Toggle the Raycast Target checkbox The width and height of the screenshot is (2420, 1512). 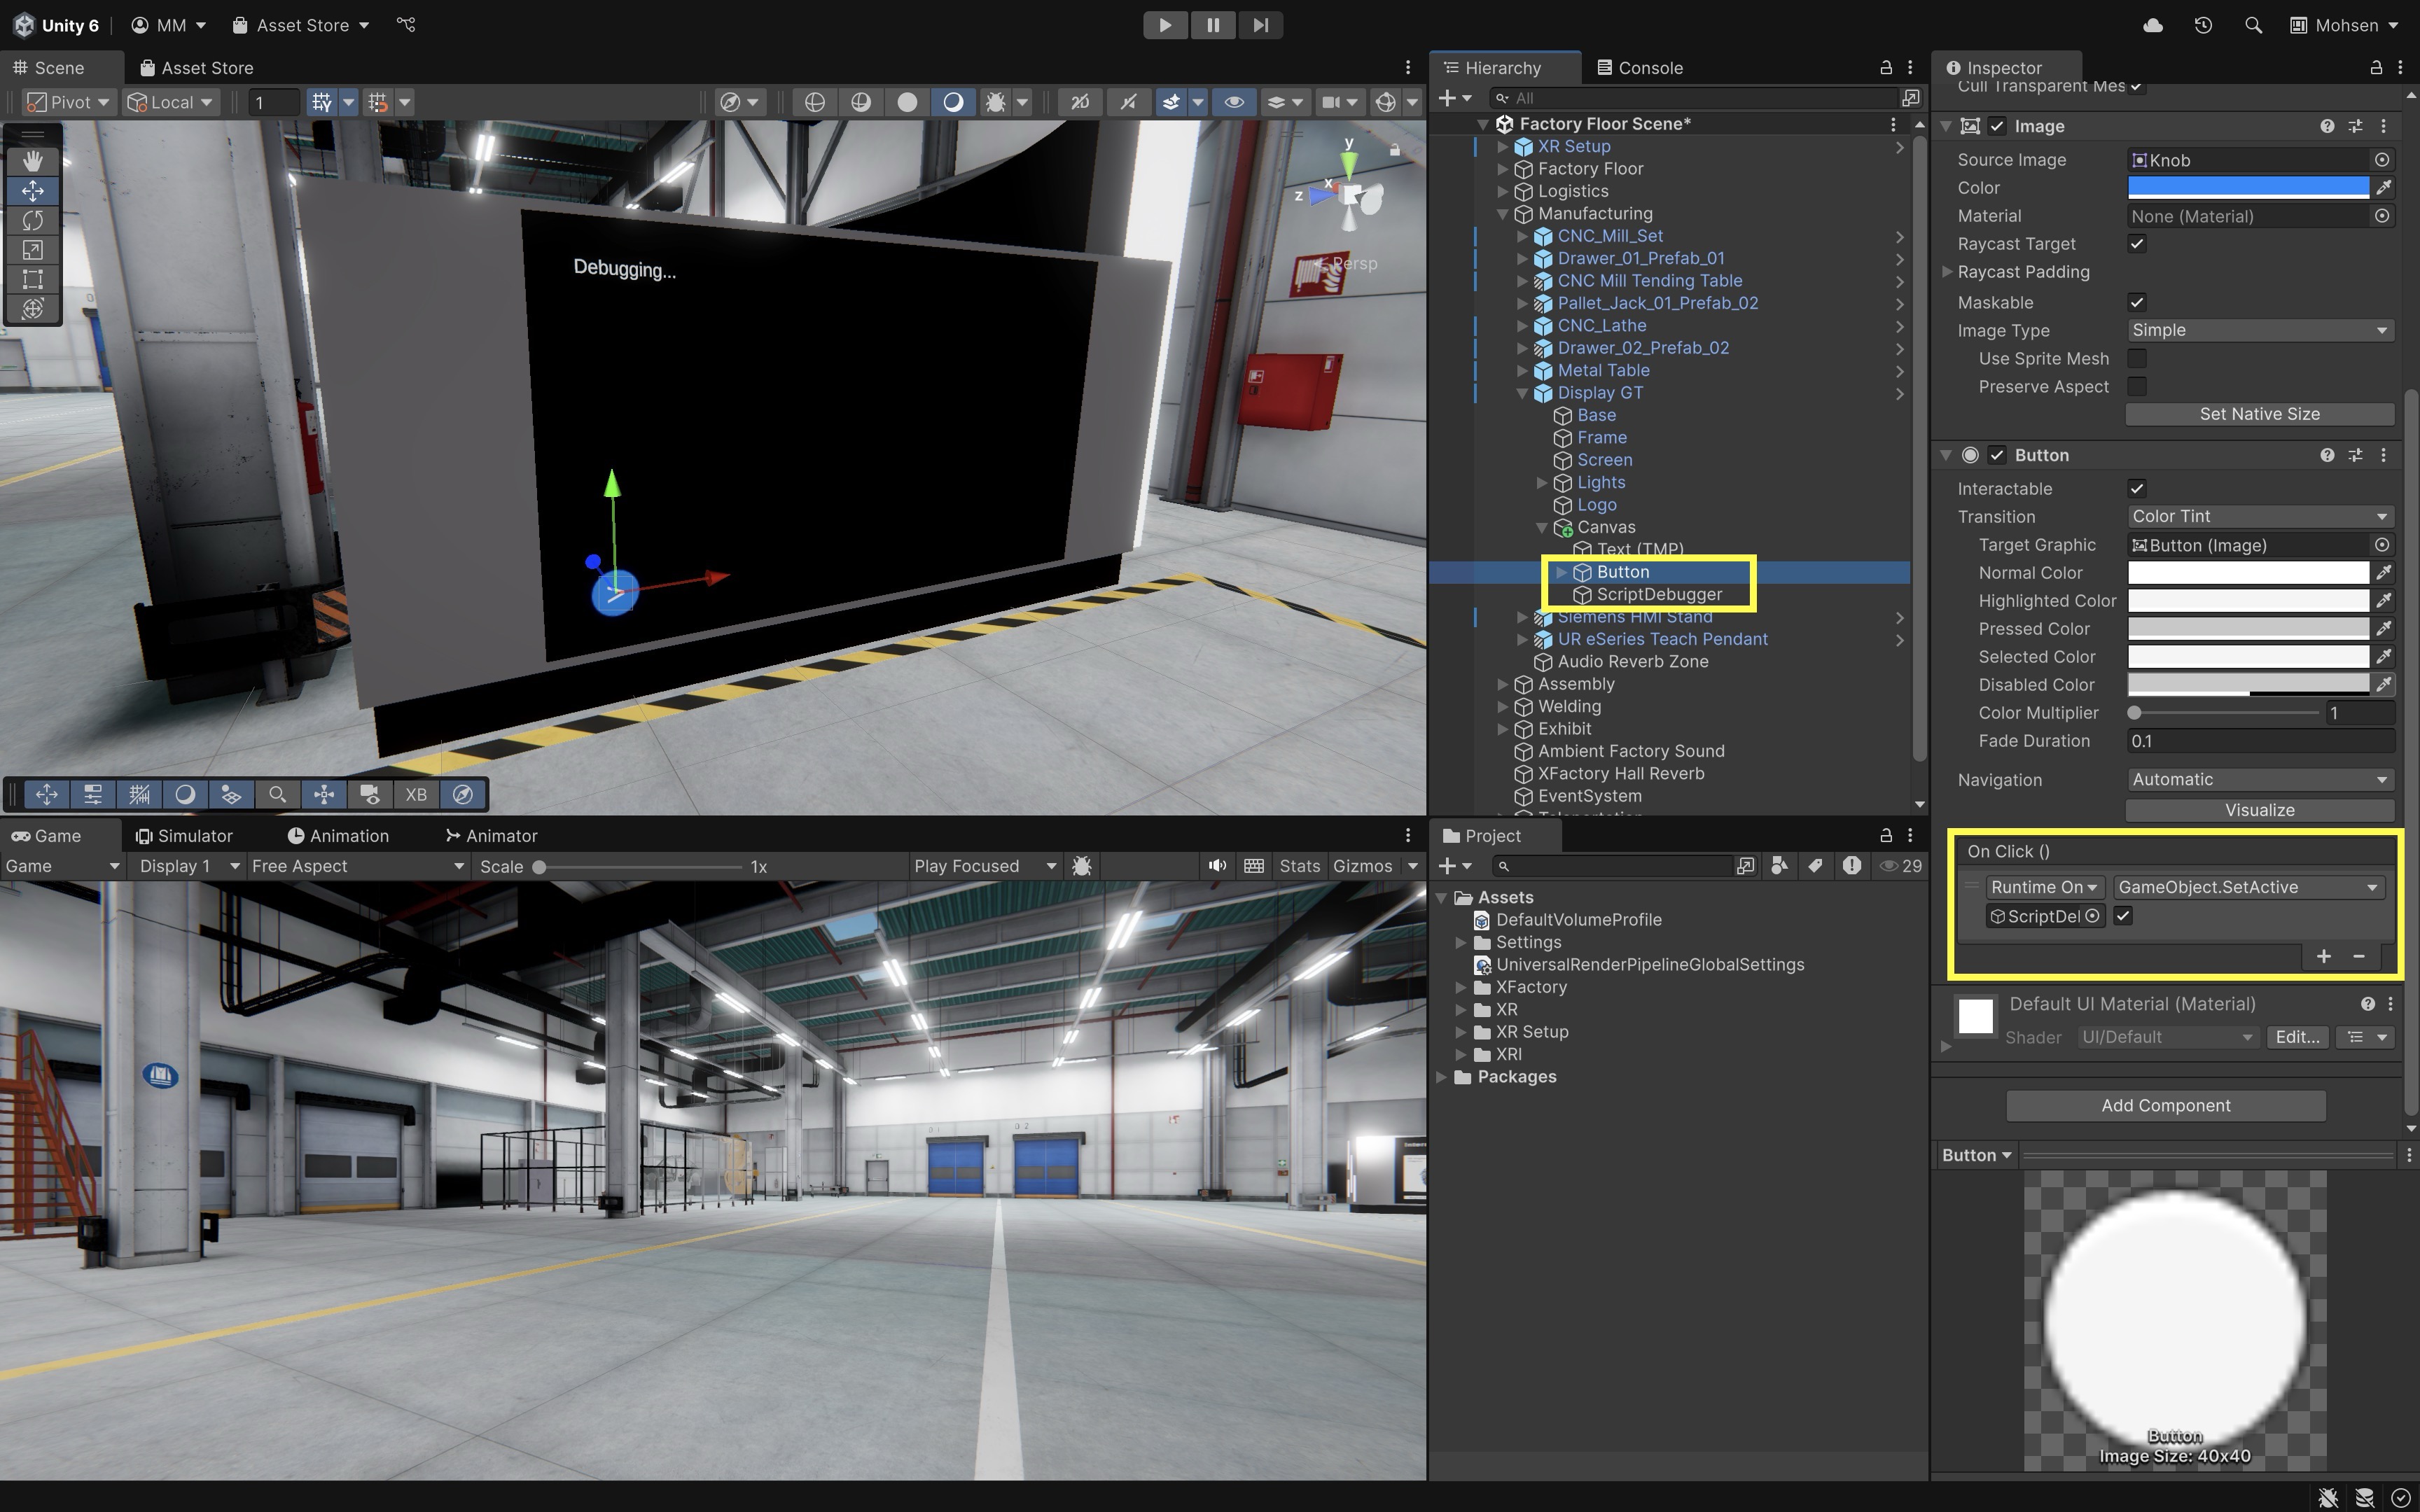pos(2137,244)
